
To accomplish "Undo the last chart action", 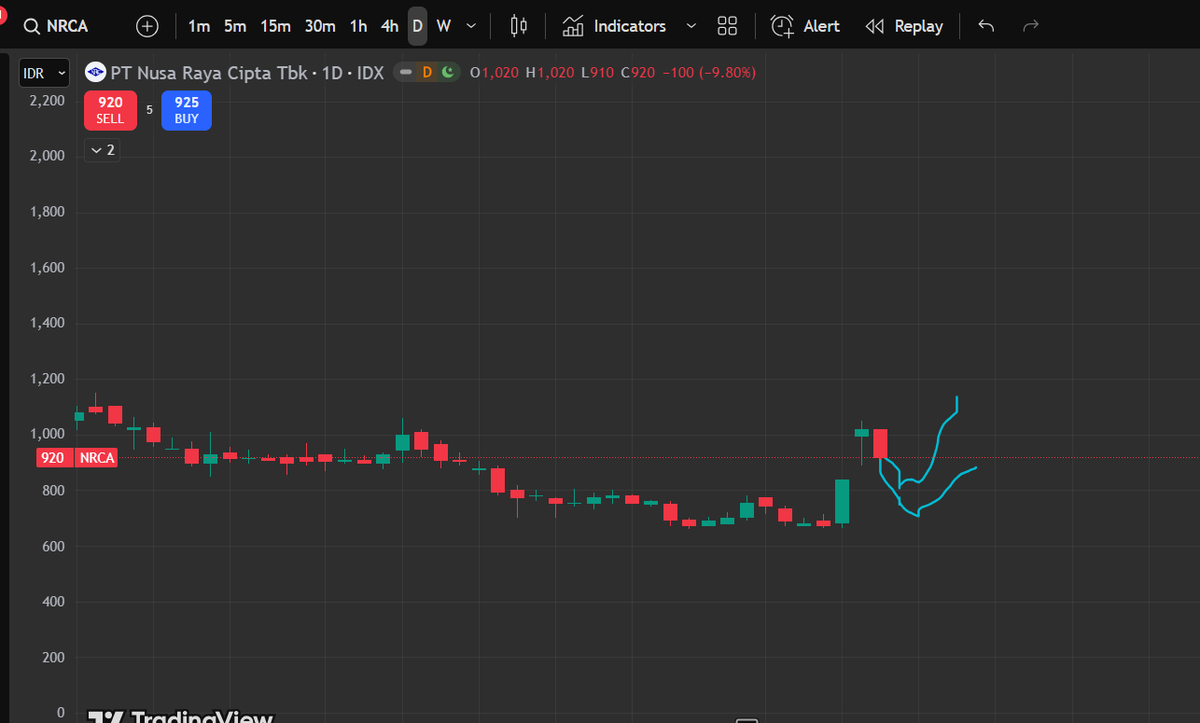I will 986,26.
